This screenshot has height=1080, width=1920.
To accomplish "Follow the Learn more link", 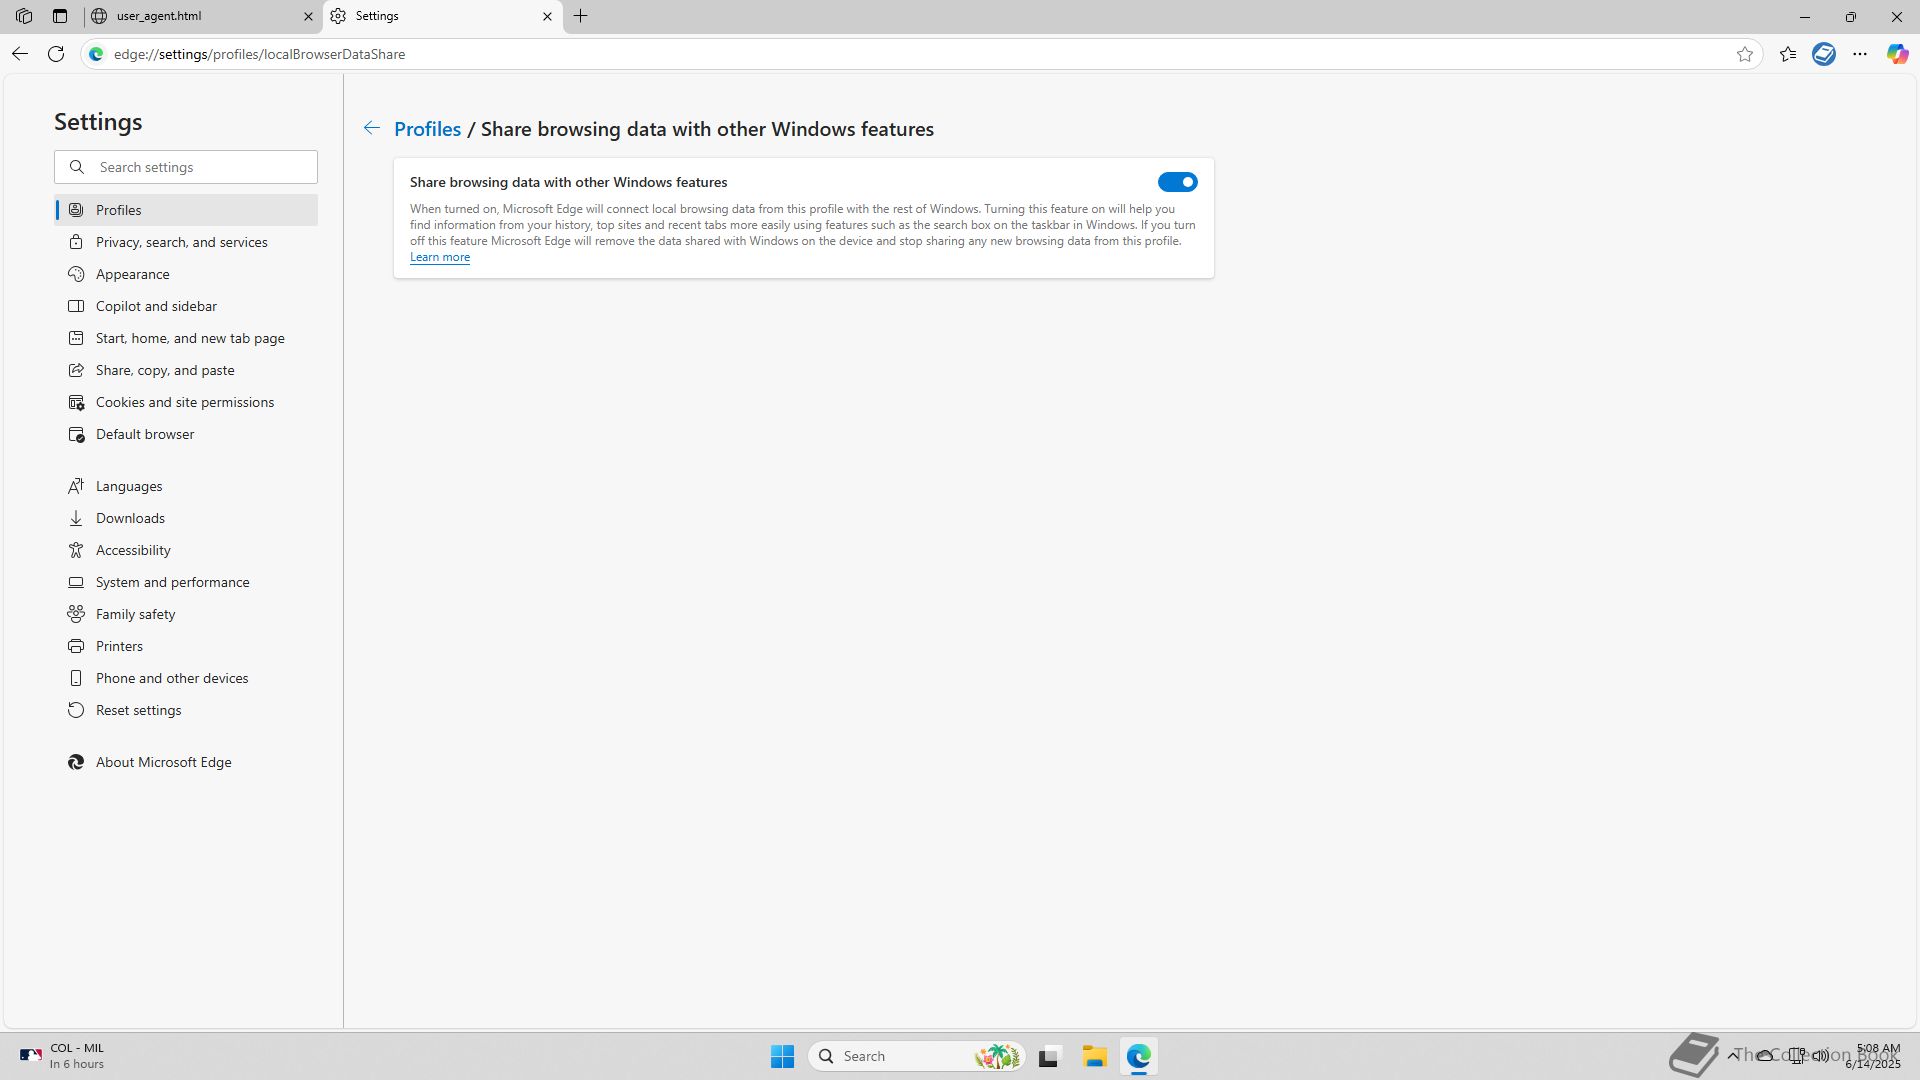I will pyautogui.click(x=439, y=257).
